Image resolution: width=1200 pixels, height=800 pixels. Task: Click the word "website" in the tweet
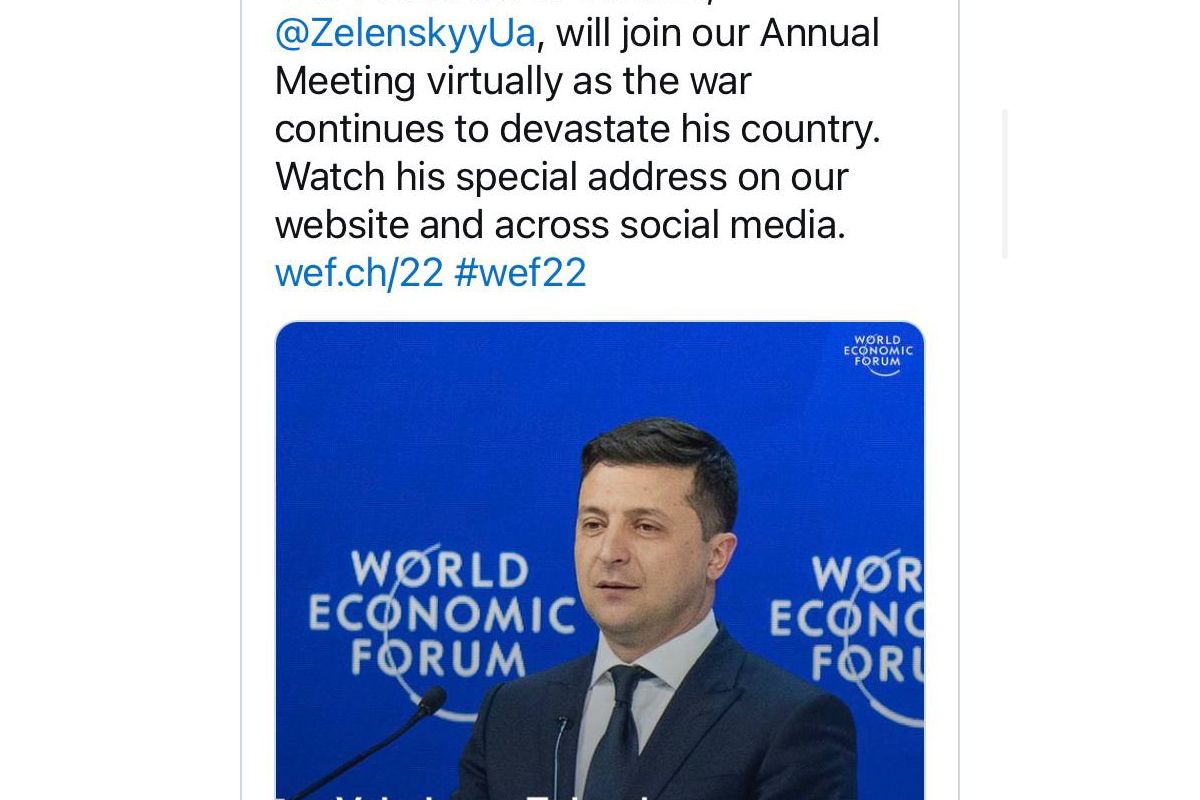341,225
